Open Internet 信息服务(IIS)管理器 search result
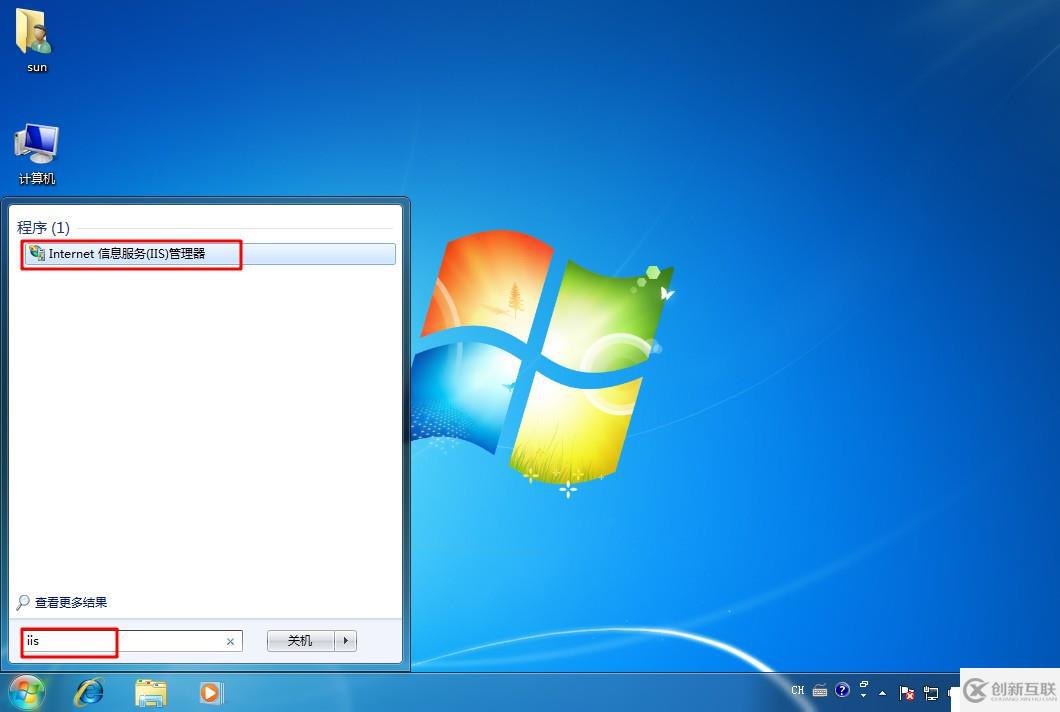The width and height of the screenshot is (1060, 712). click(210, 254)
